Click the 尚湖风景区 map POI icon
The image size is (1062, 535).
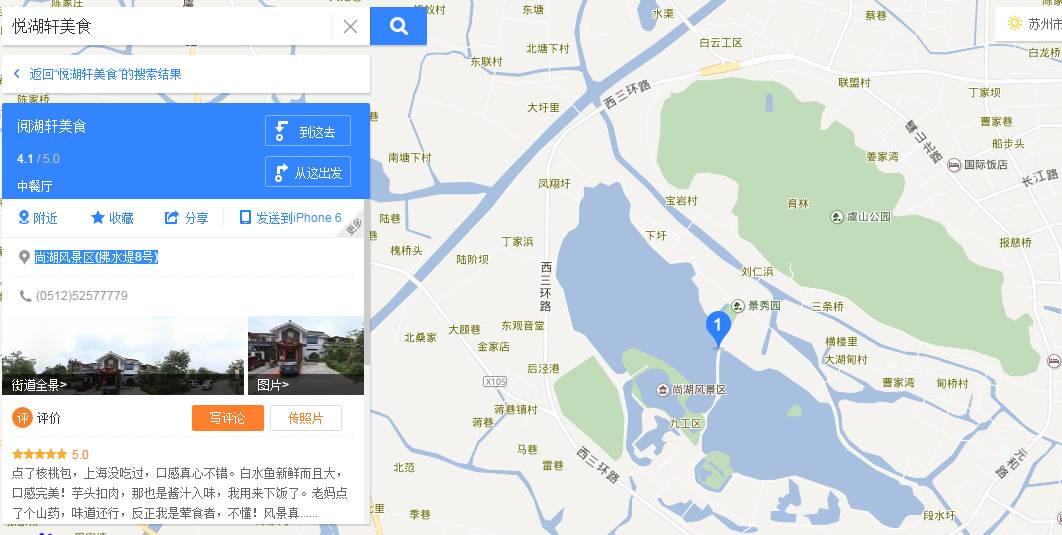point(664,390)
